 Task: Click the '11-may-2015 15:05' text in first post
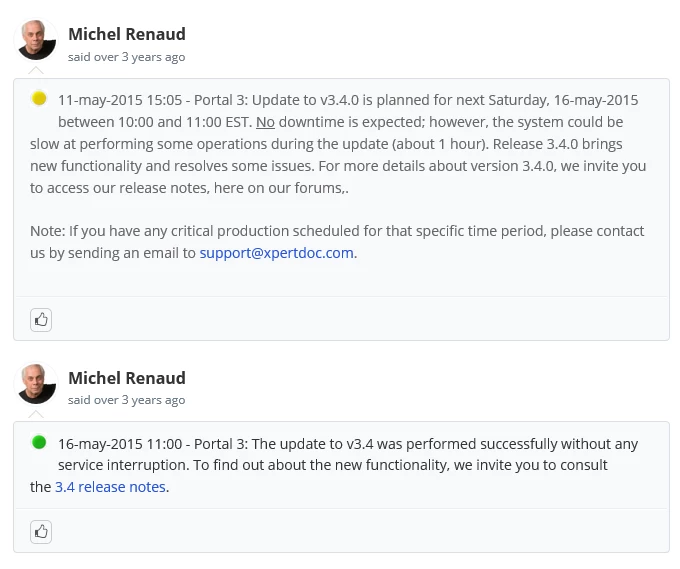[120, 100]
